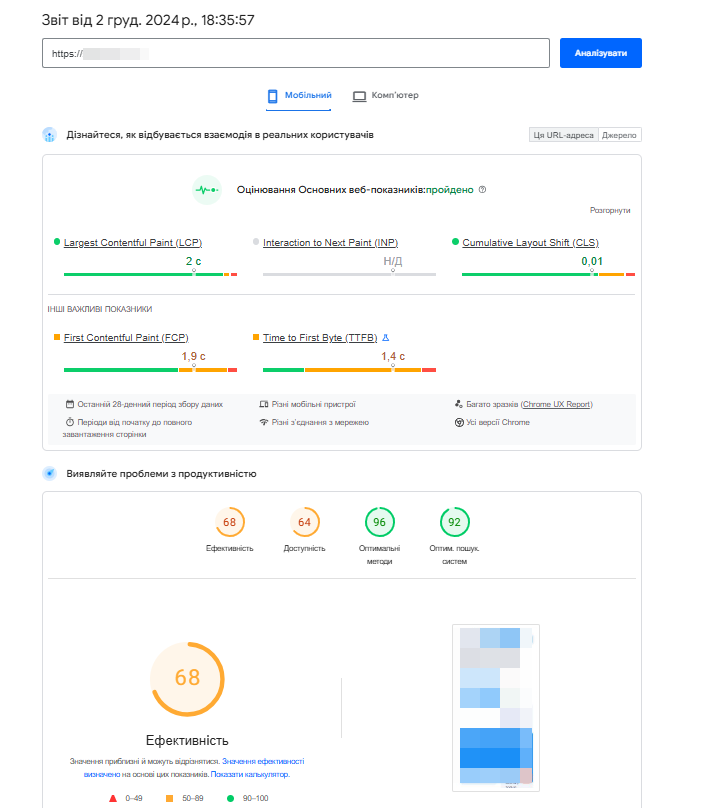Click the experimental flask icon beside TTFB

coord(386,338)
